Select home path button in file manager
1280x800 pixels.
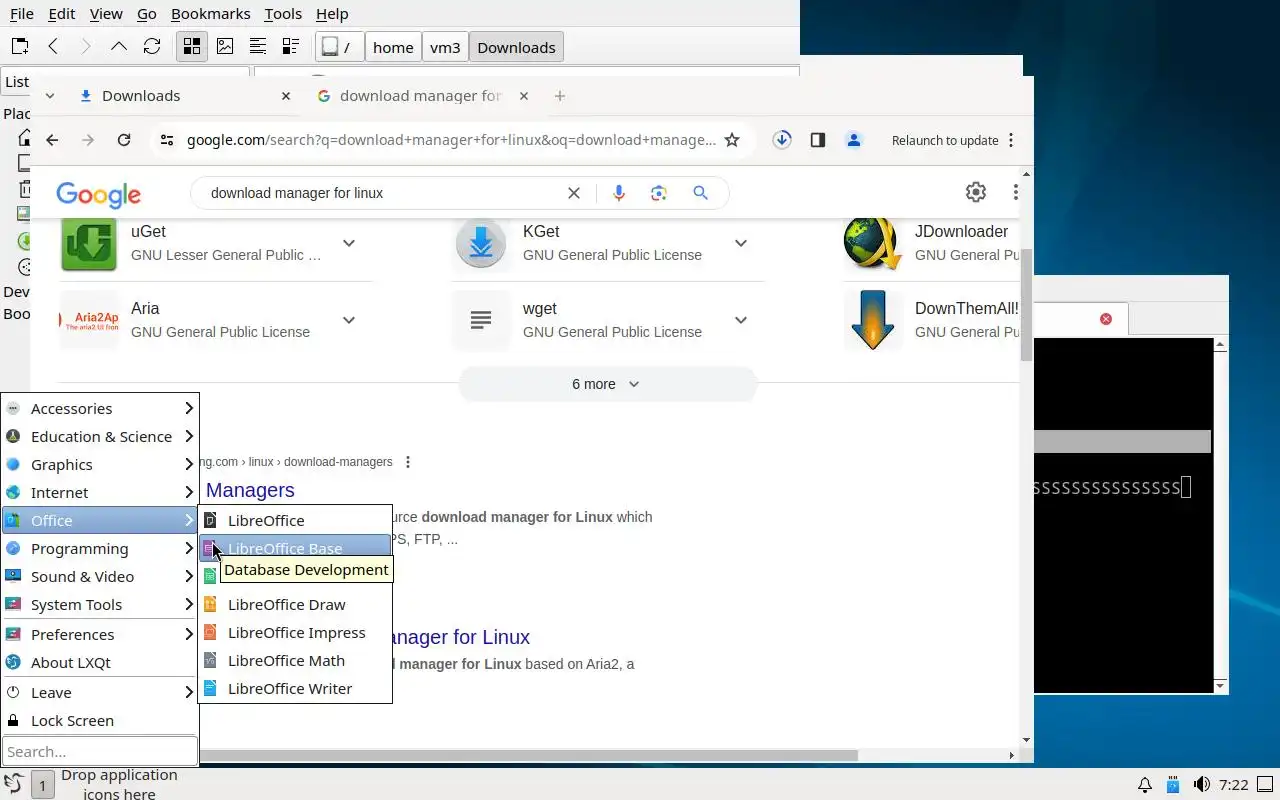pyautogui.click(x=393, y=47)
